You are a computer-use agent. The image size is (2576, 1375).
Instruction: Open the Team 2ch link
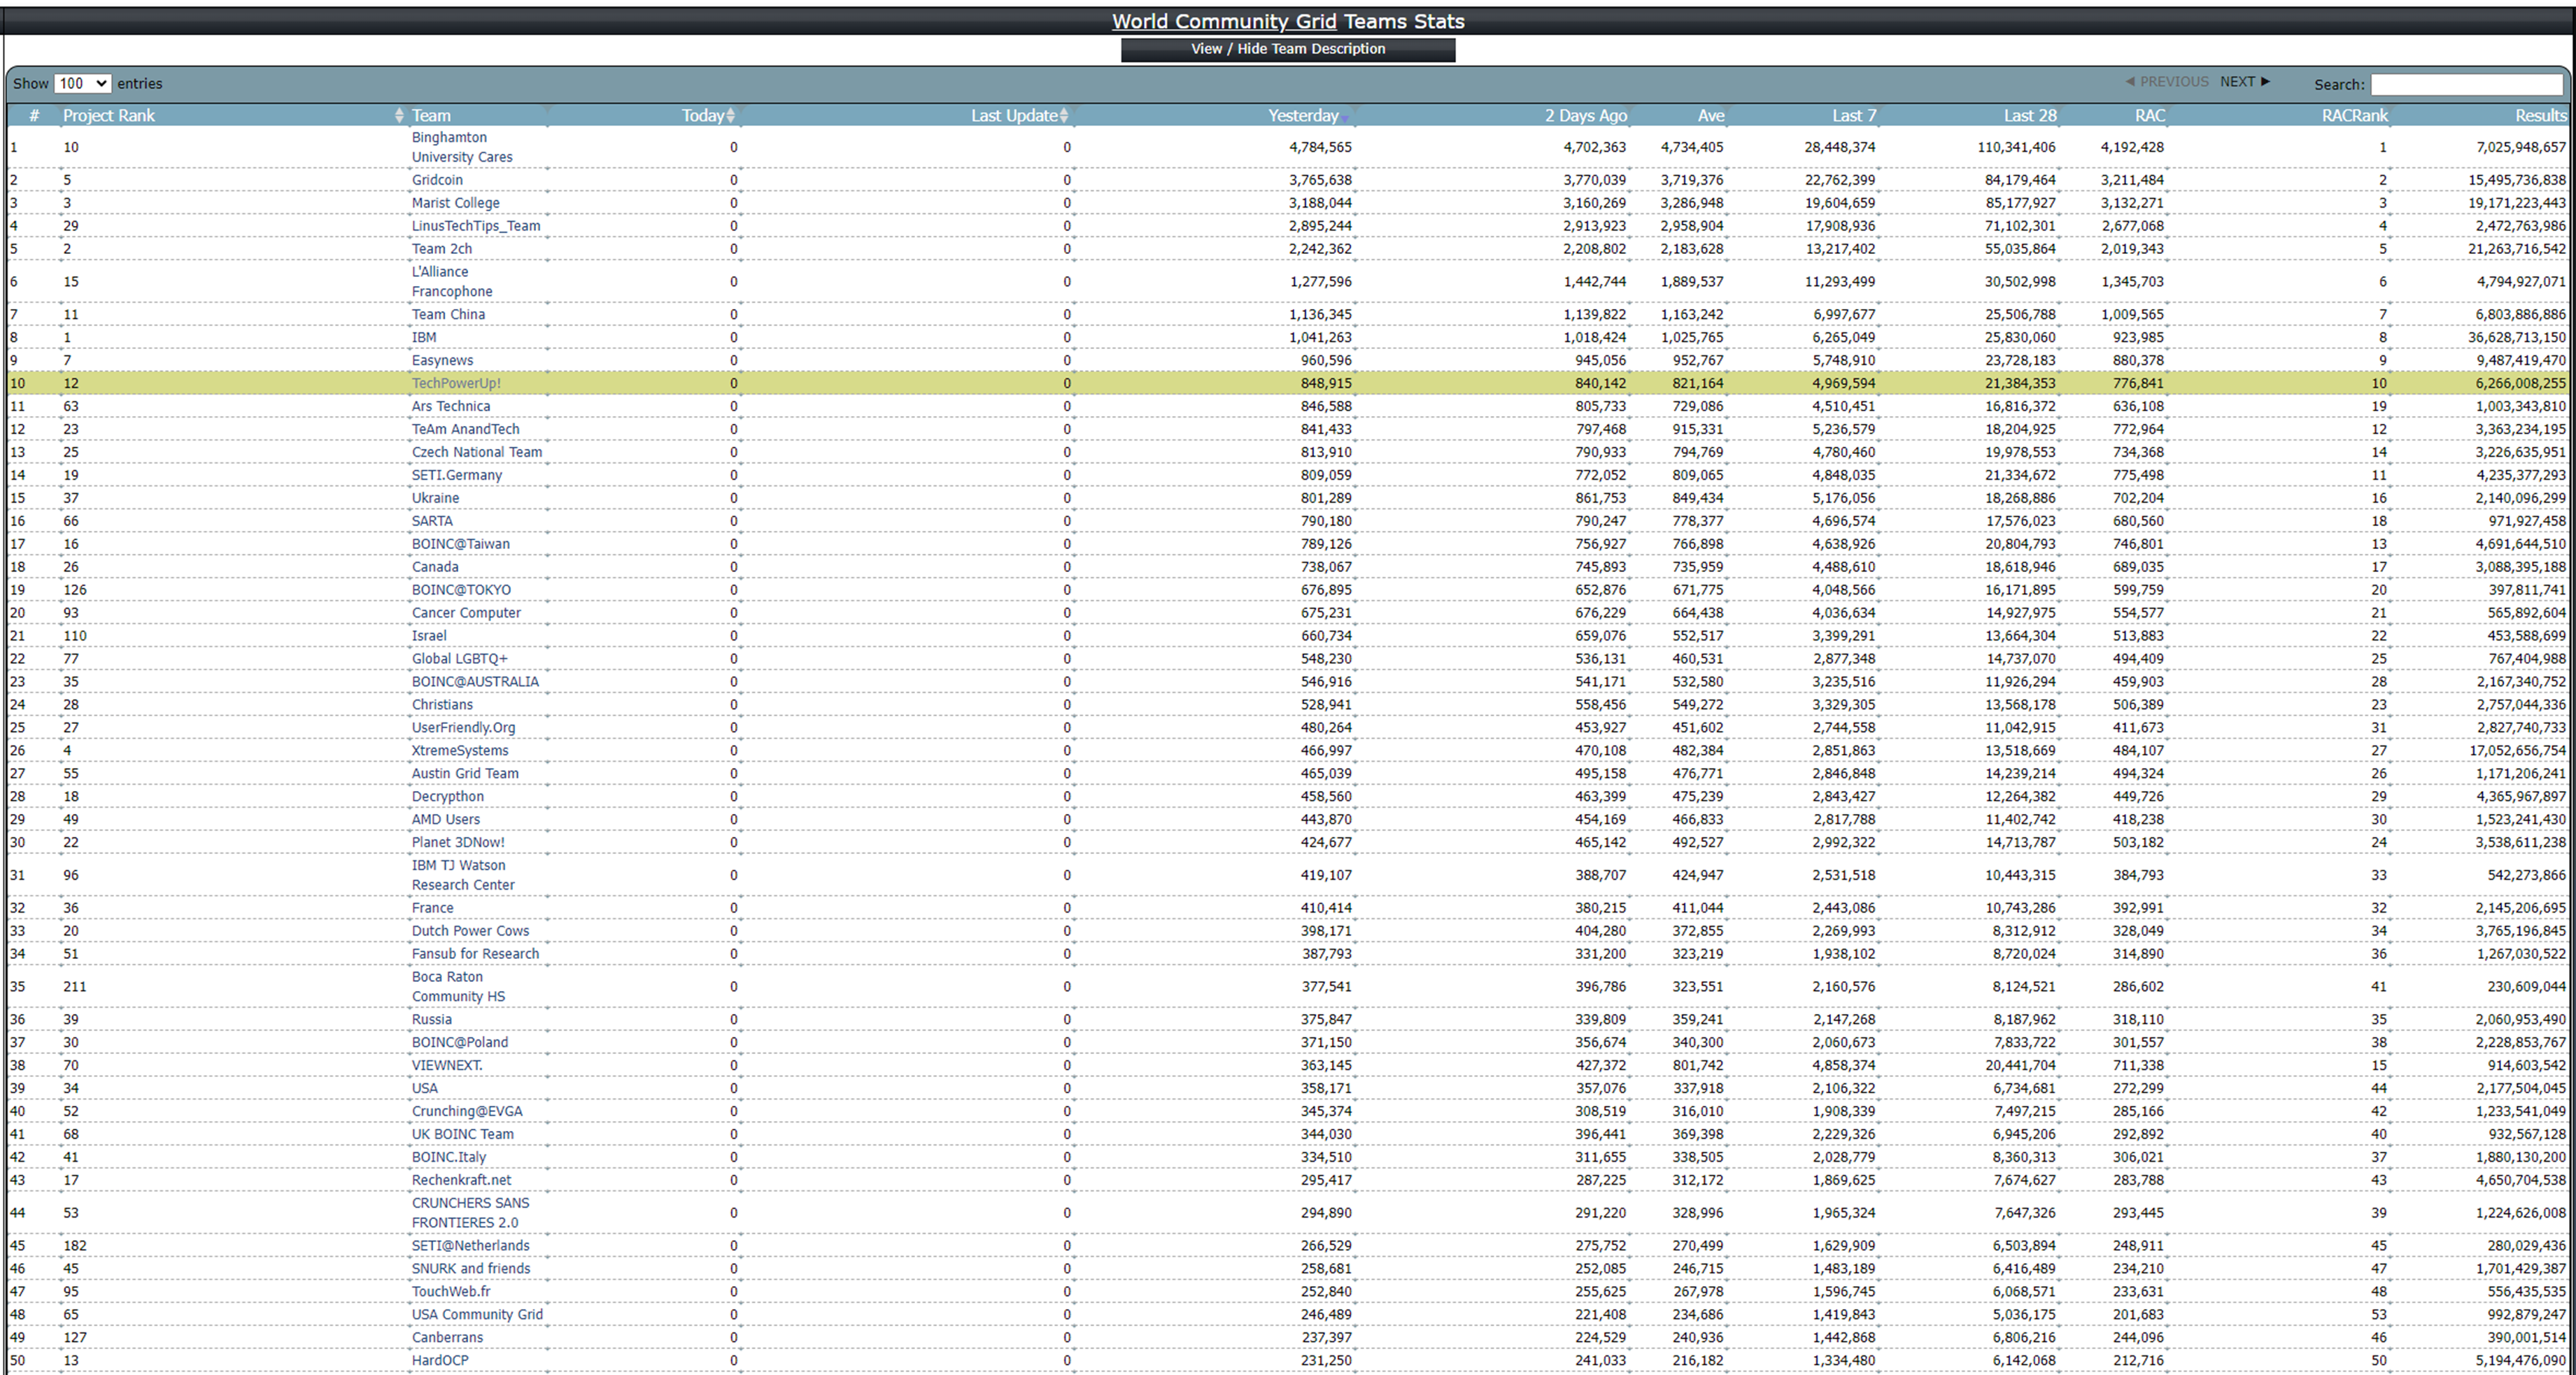(441, 249)
